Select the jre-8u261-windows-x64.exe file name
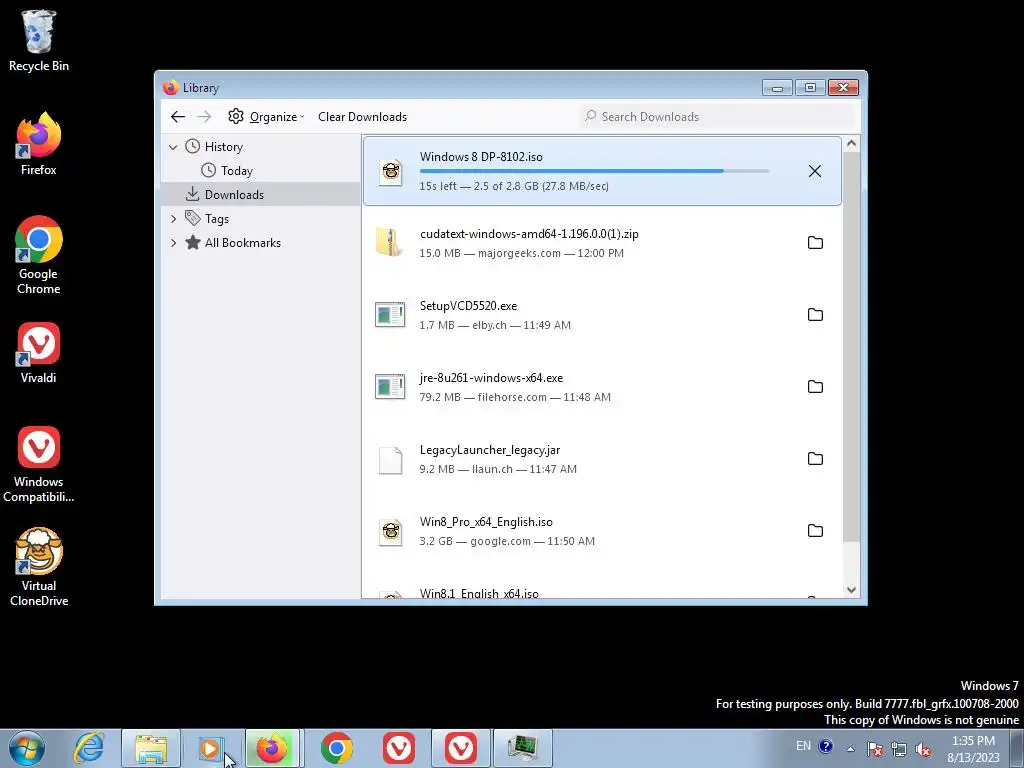Viewport: 1024px width, 768px height. [491, 377]
